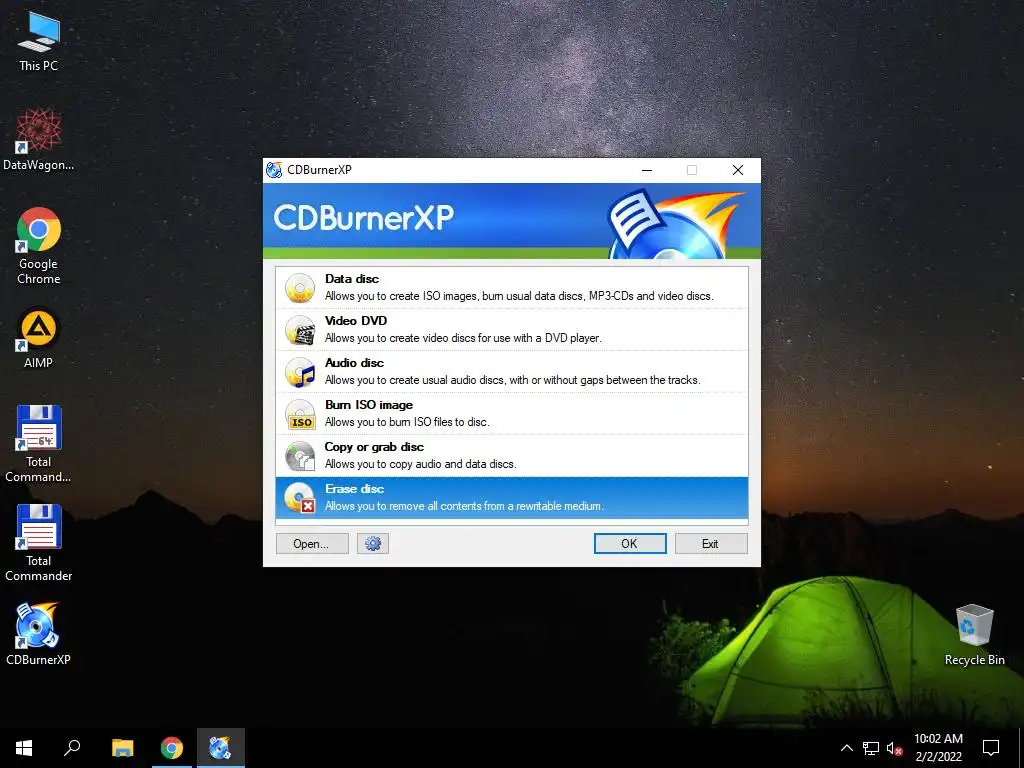
Task: Click description about removing contents from rewritable medium
Action: 464,506
